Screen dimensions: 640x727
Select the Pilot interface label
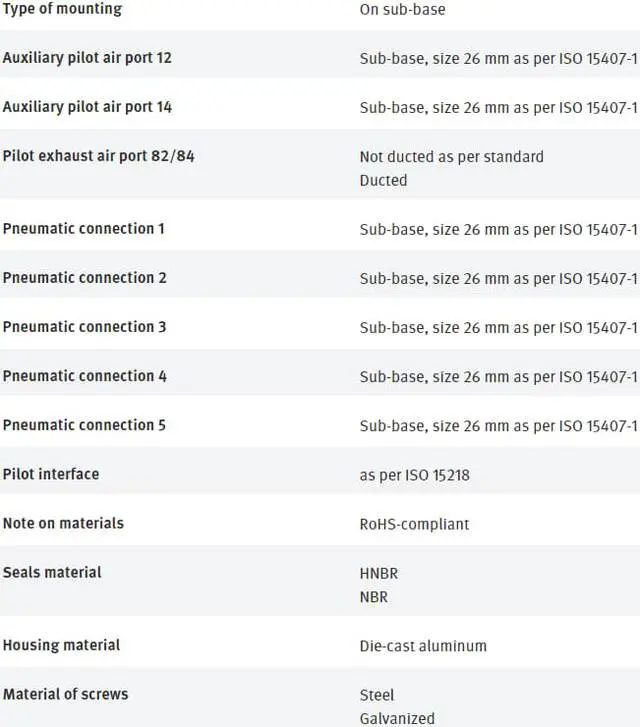pos(51,474)
